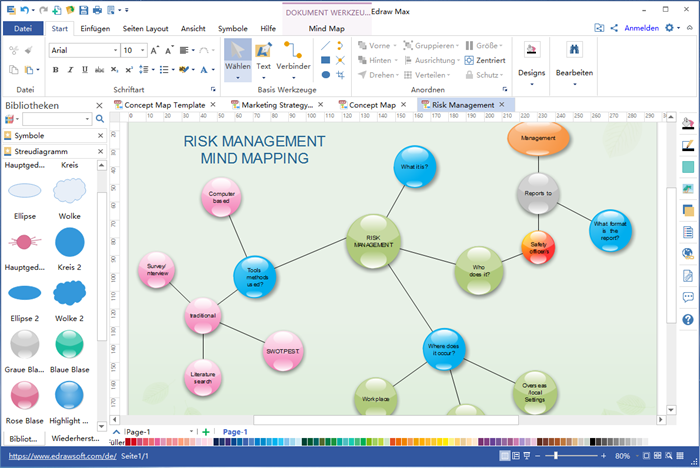
Task: Open the Arial font family dropdown
Action: click(115, 50)
